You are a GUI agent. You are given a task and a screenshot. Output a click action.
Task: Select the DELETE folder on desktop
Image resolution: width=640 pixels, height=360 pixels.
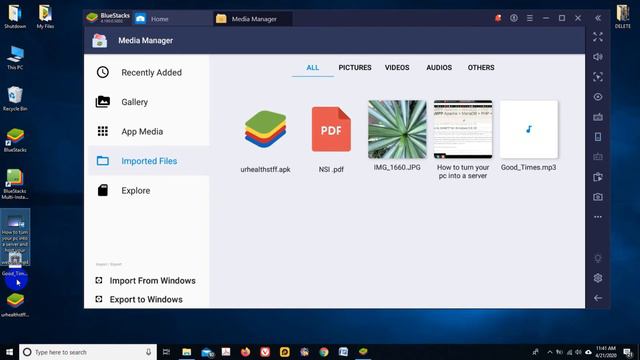click(x=623, y=16)
